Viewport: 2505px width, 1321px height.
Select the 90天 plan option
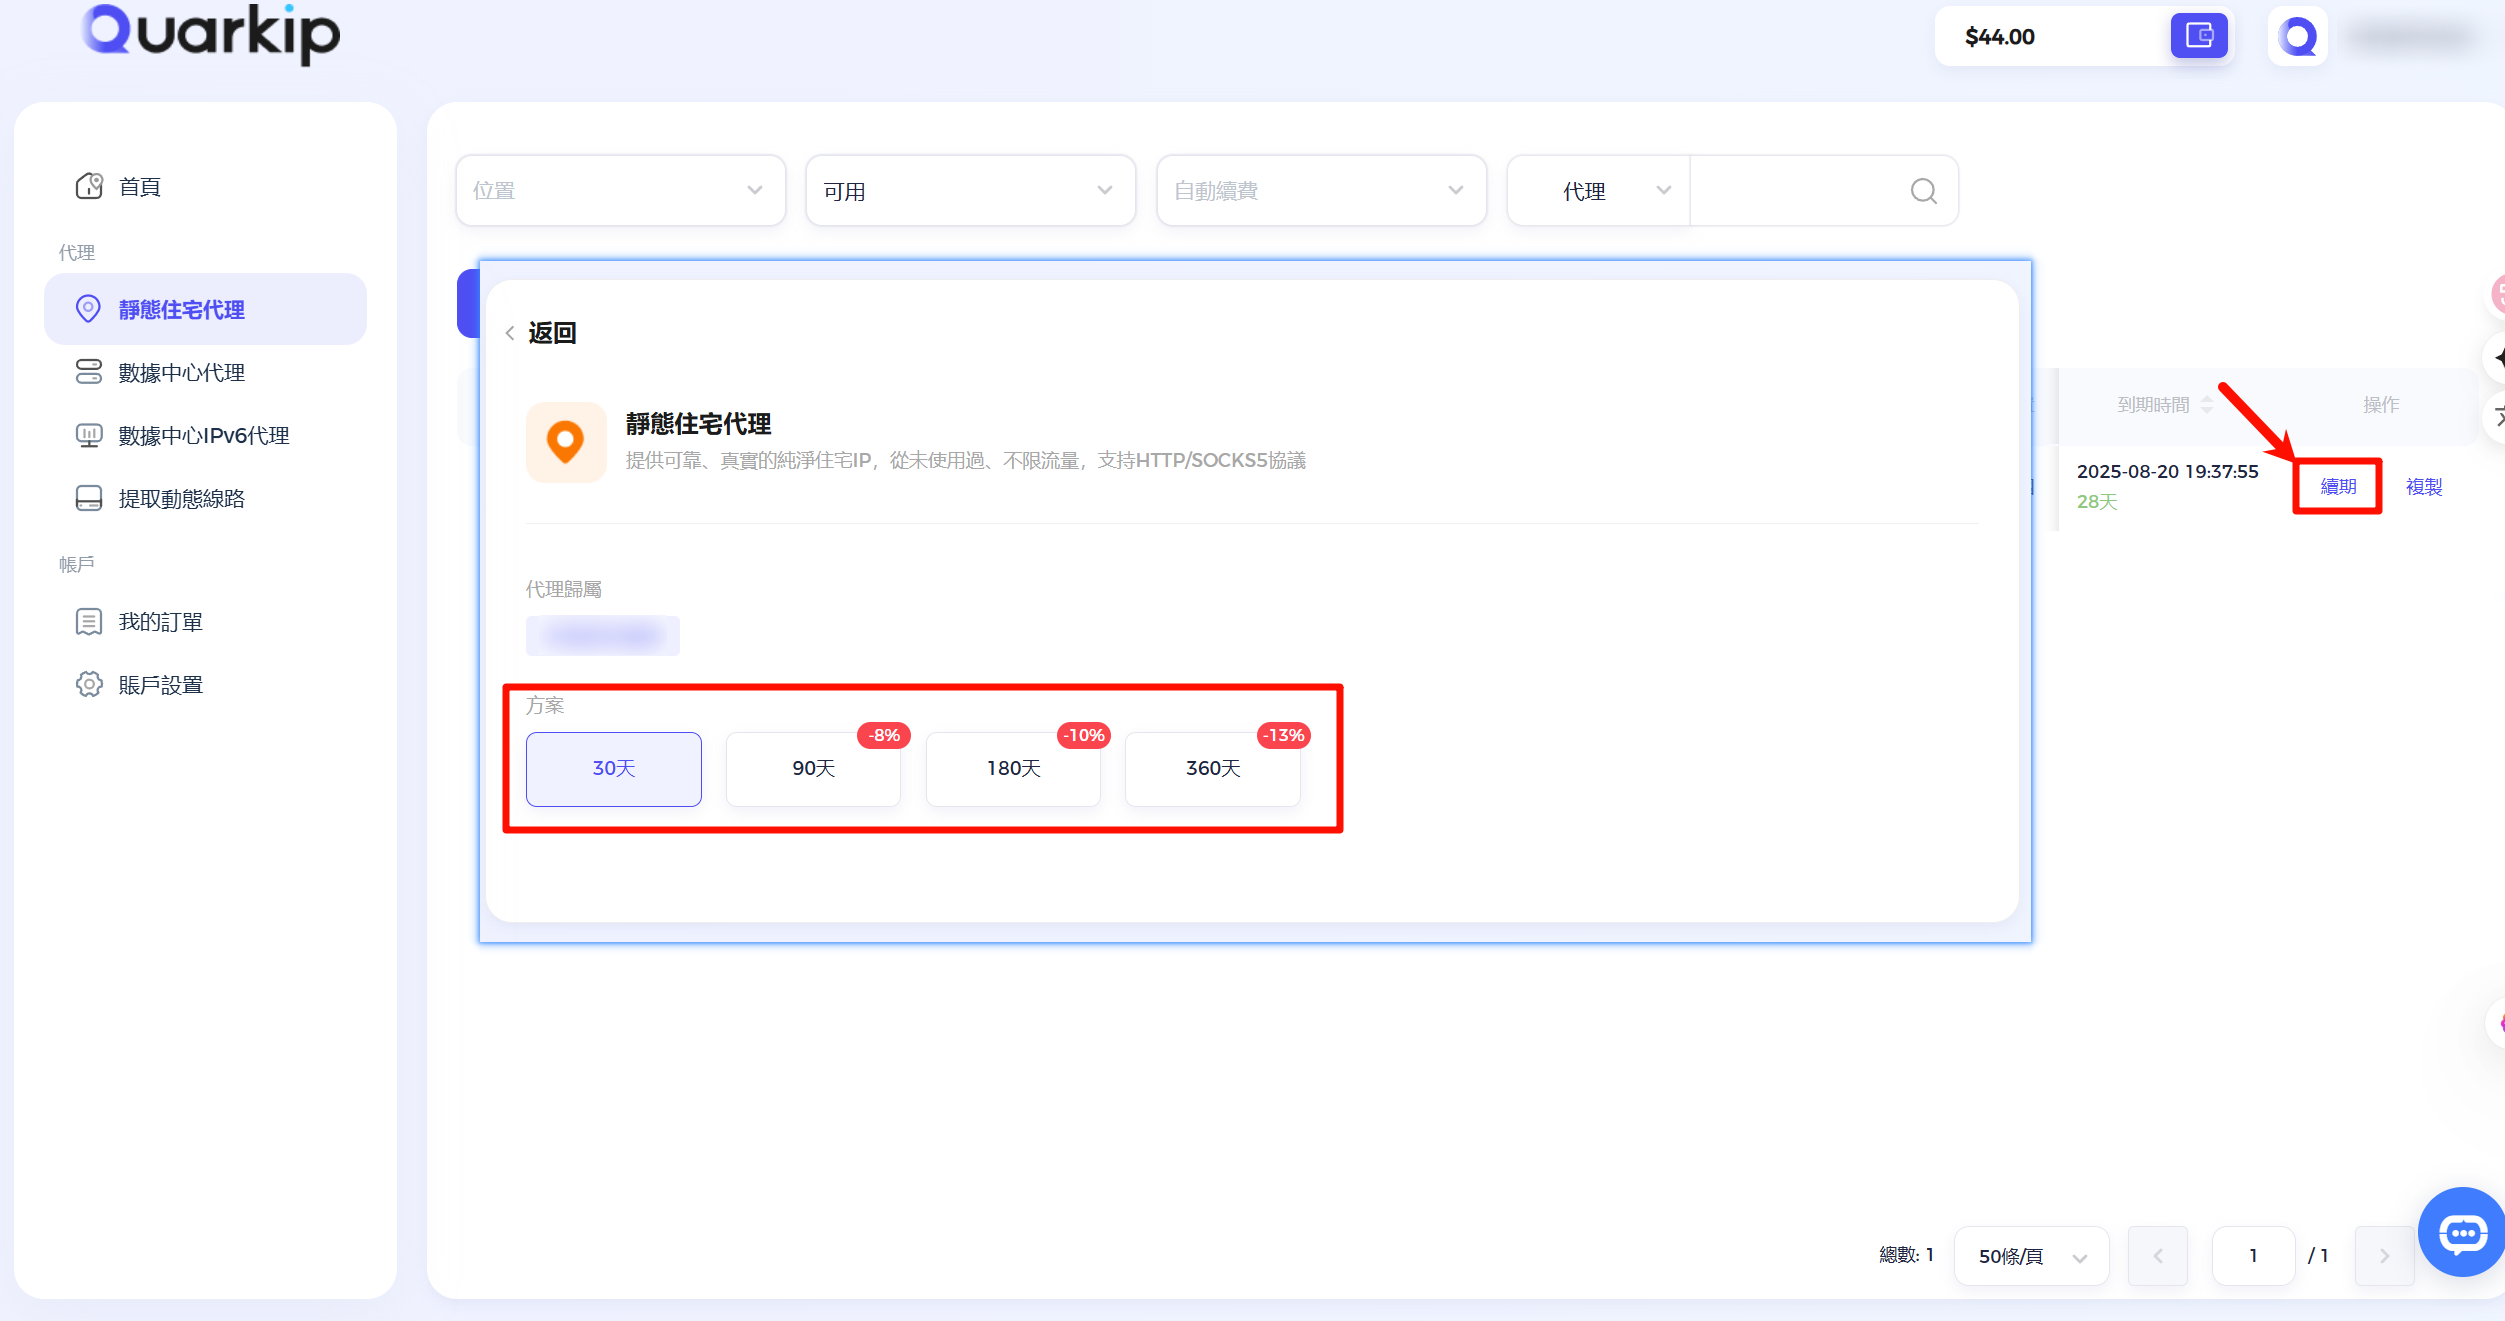(x=813, y=769)
